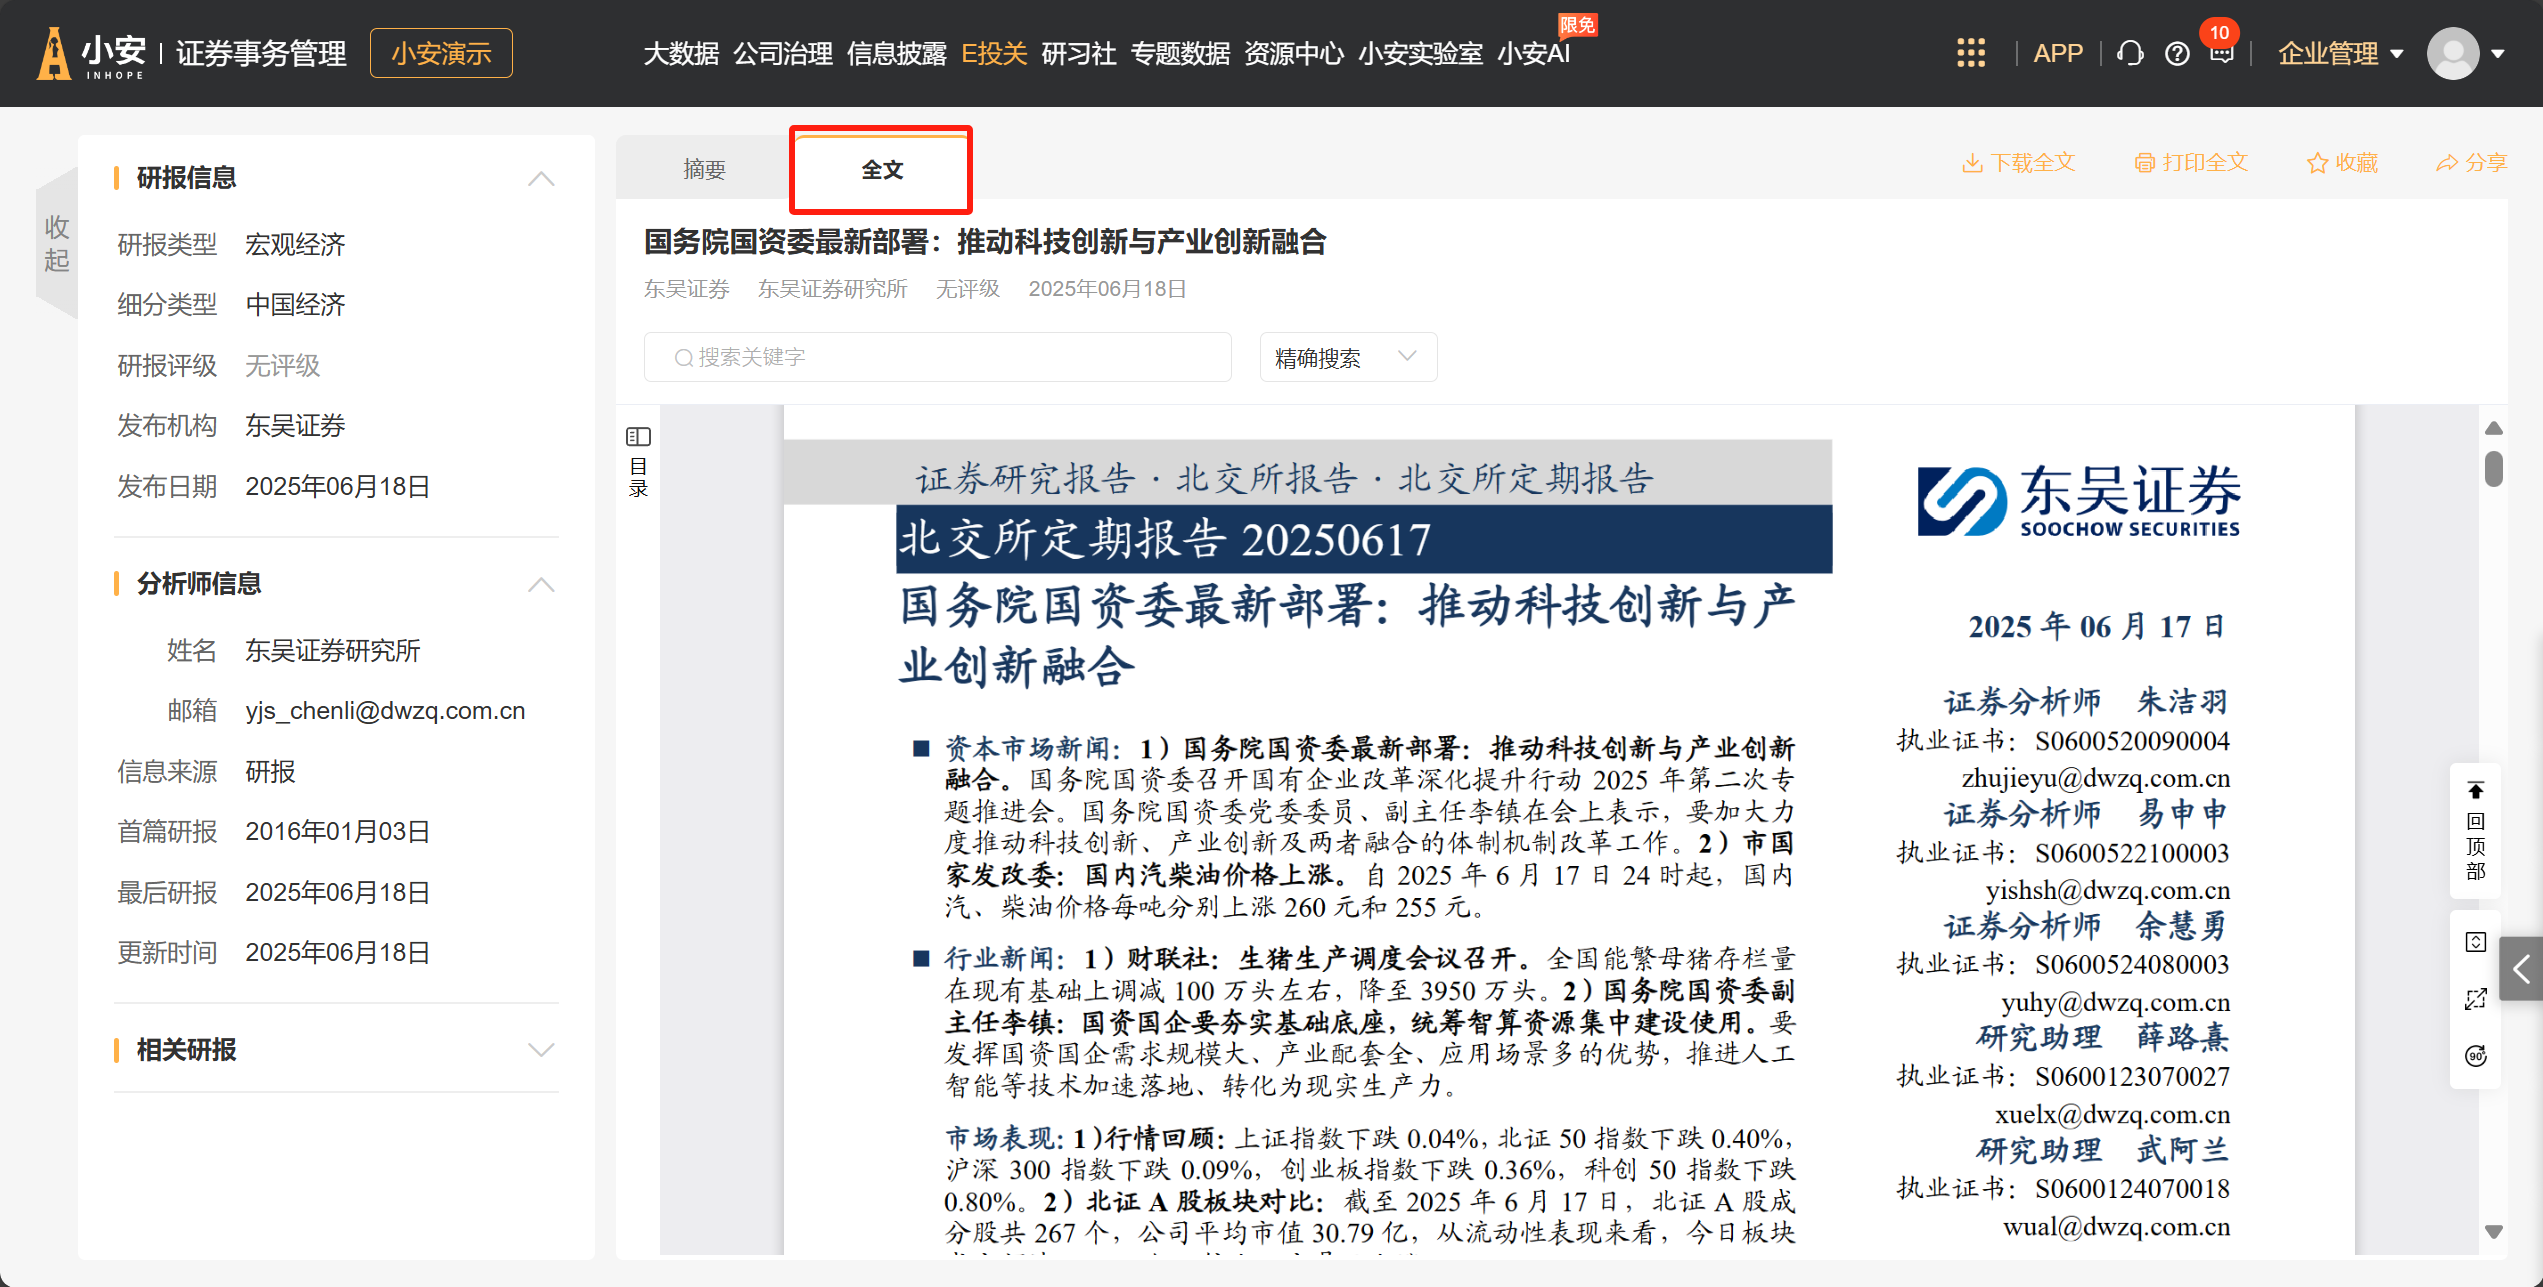Click 打印全文 print button
The image size is (2543, 1287).
pos(2191,163)
